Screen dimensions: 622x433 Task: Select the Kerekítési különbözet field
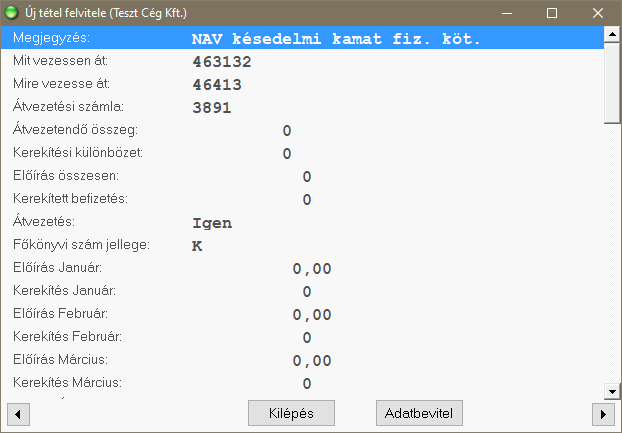[x=286, y=154]
